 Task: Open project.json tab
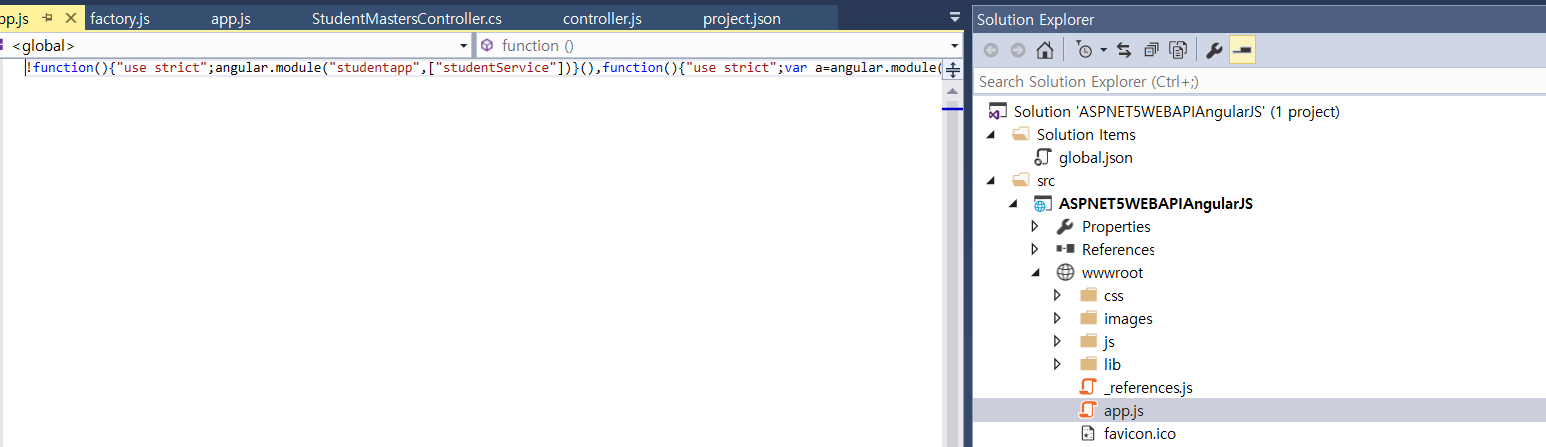(x=742, y=18)
